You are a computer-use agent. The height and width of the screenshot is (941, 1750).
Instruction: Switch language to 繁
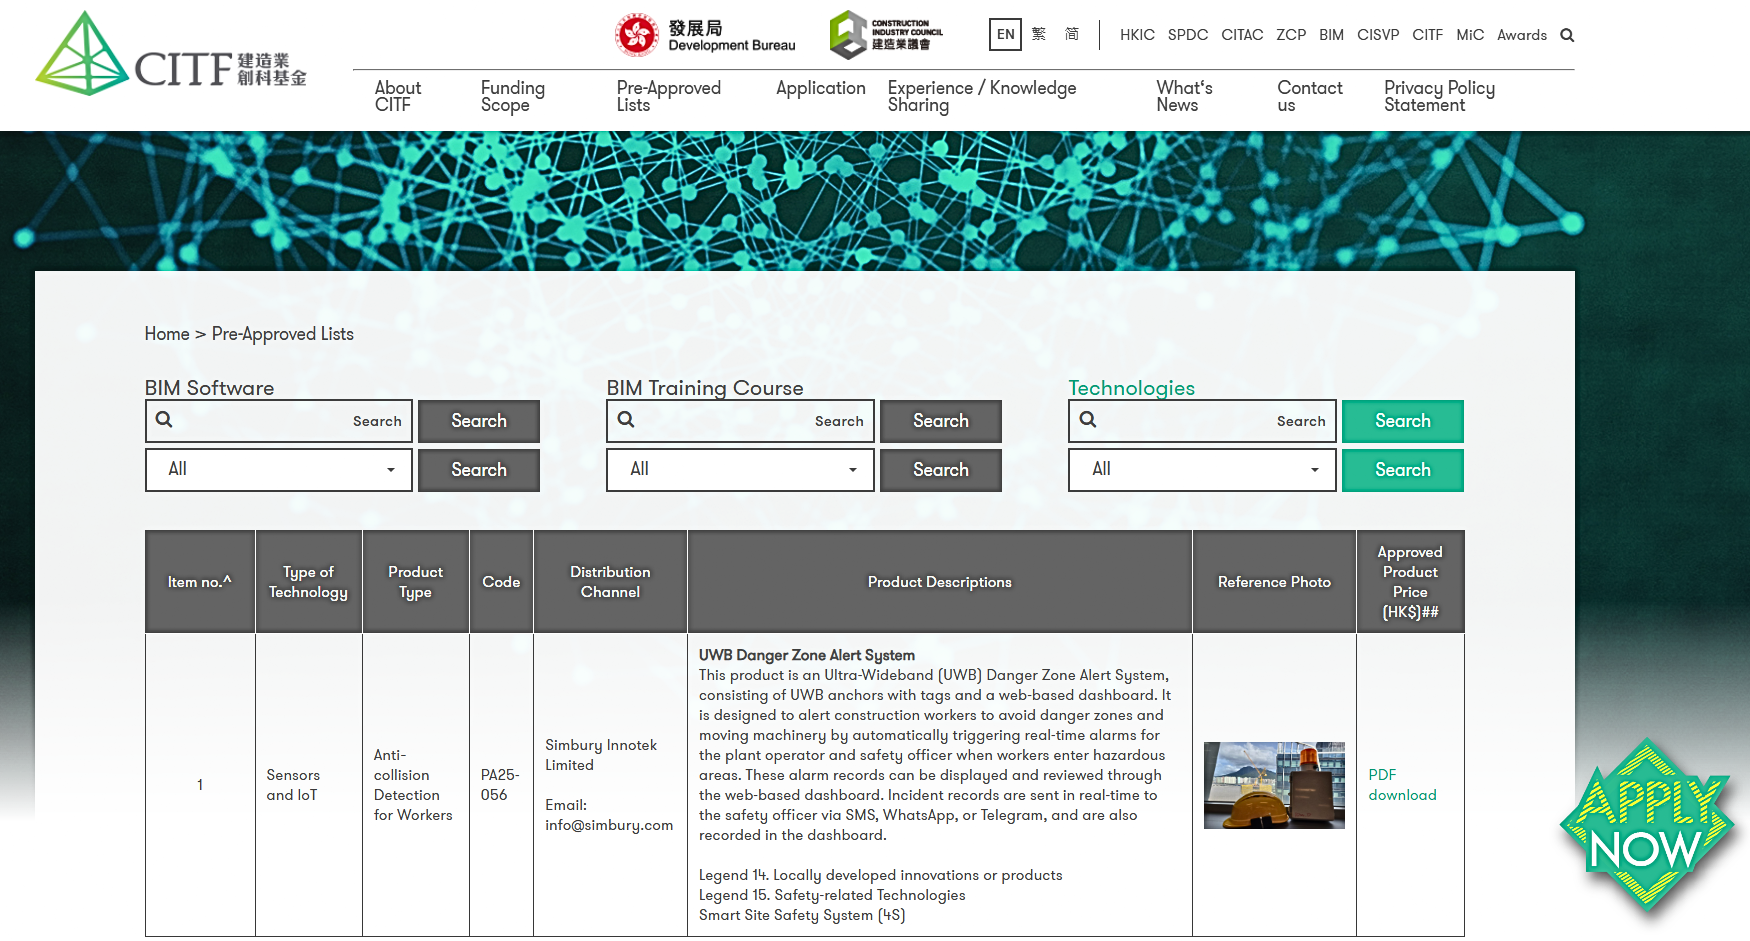coord(1038,34)
